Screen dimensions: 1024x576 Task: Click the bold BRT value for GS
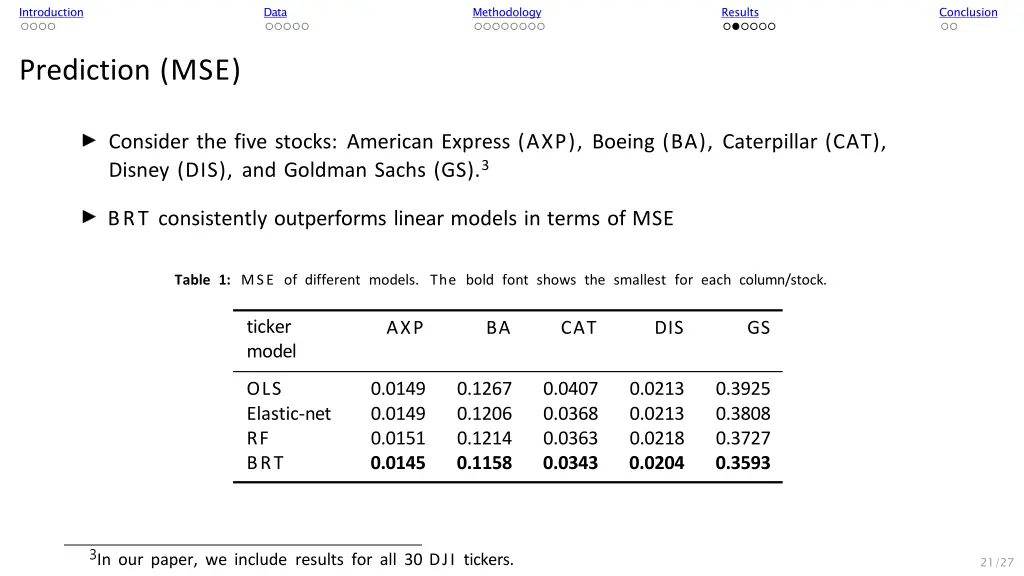[743, 463]
